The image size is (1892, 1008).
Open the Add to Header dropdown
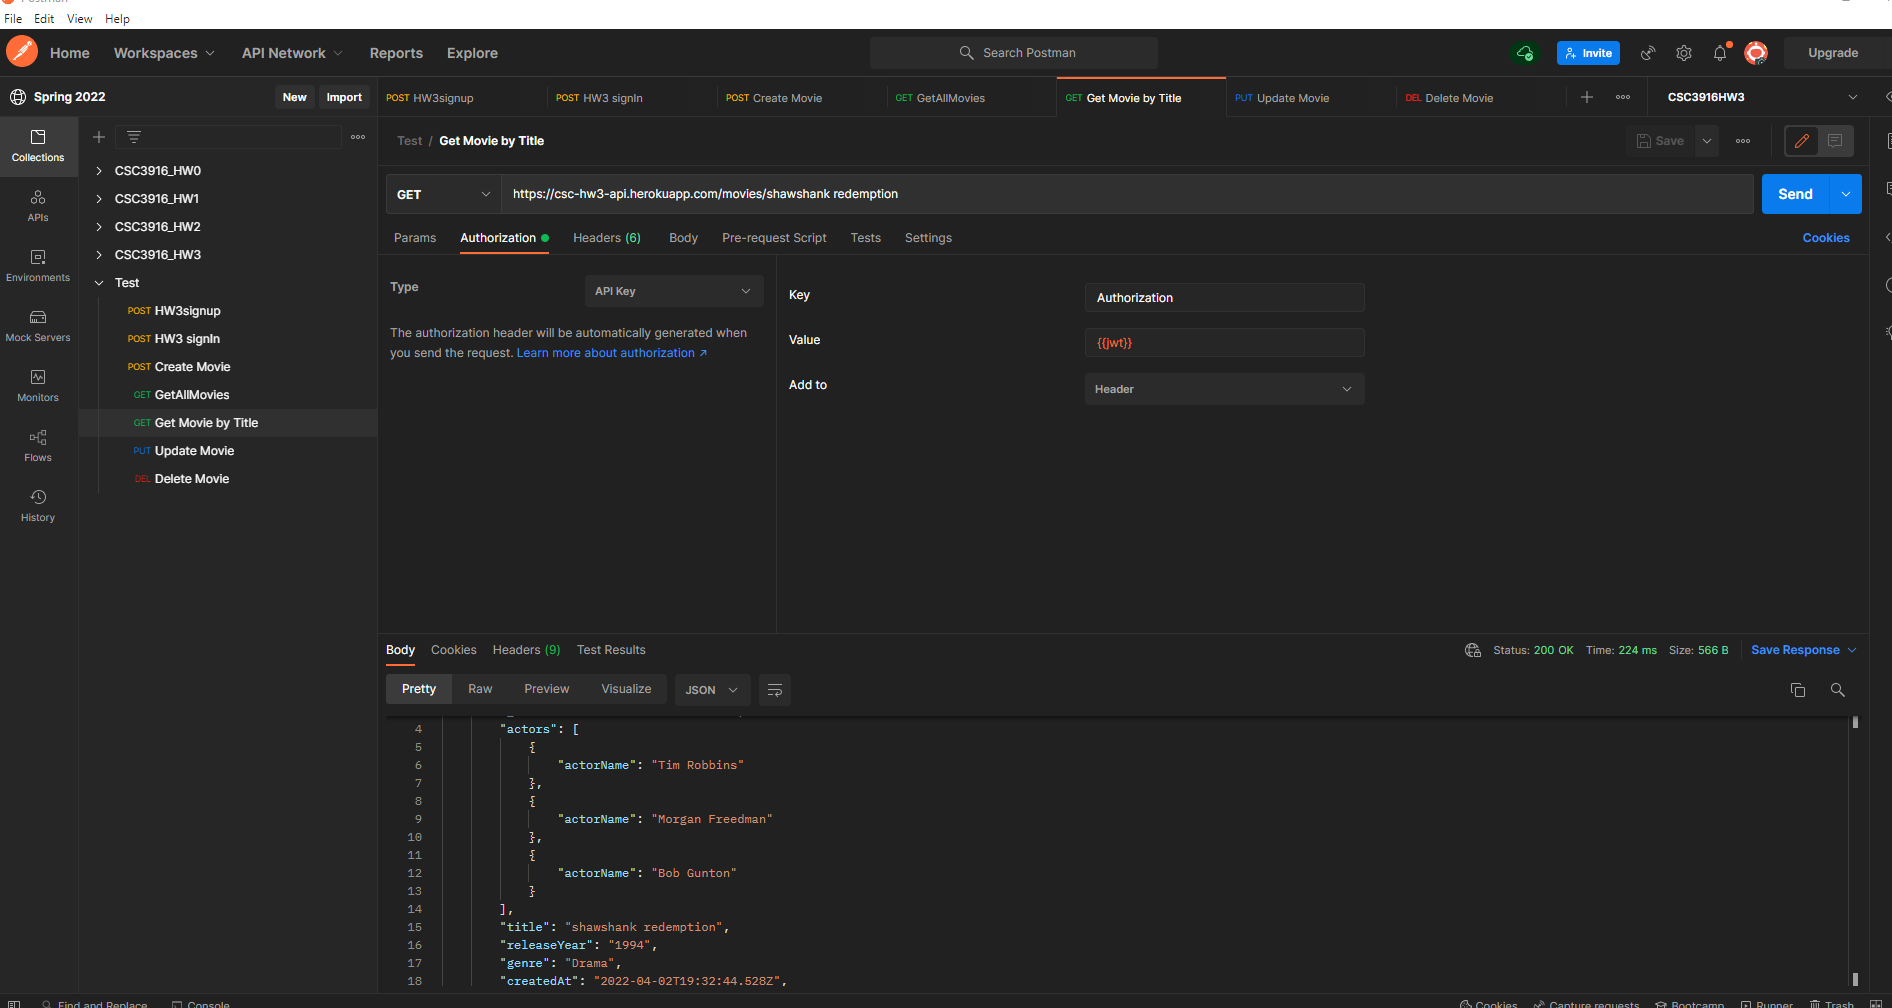point(1223,389)
